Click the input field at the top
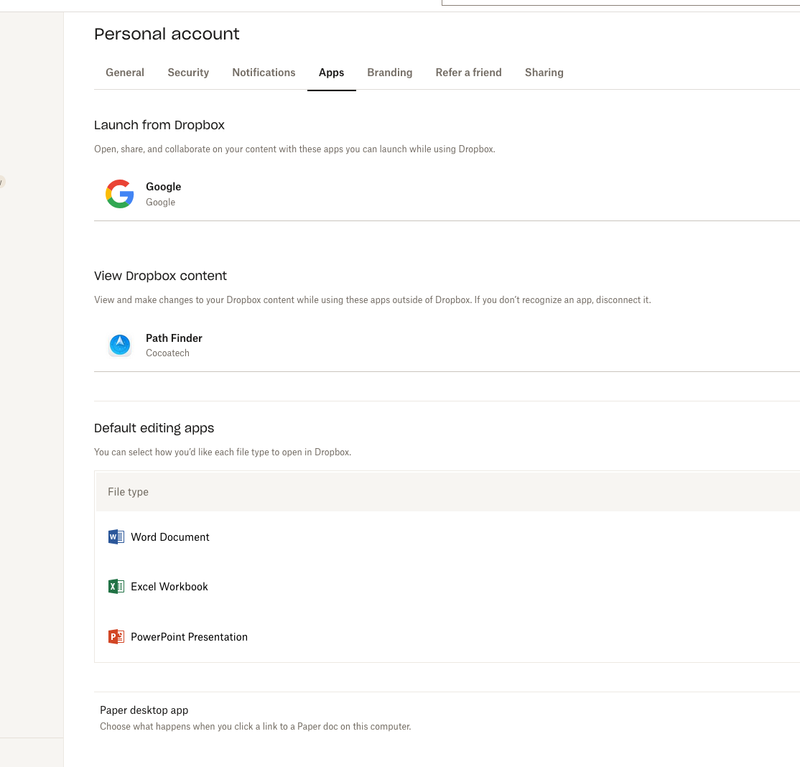 point(620,3)
